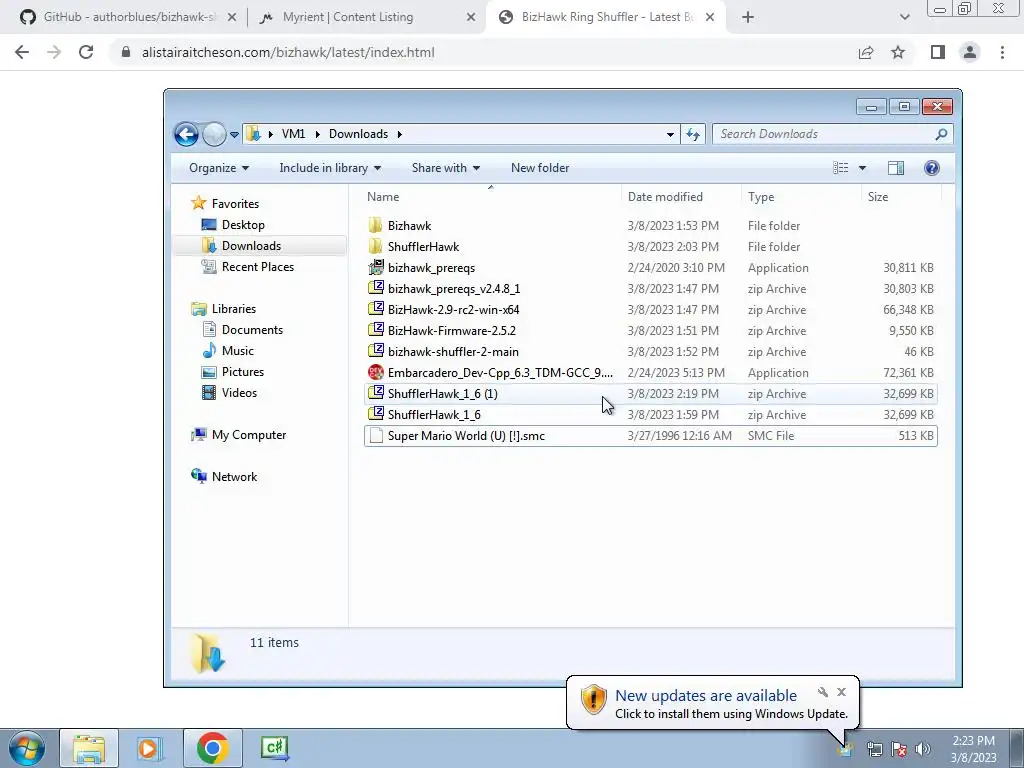Open the Videos library
Image resolution: width=1024 pixels, height=768 pixels.
[229, 392]
